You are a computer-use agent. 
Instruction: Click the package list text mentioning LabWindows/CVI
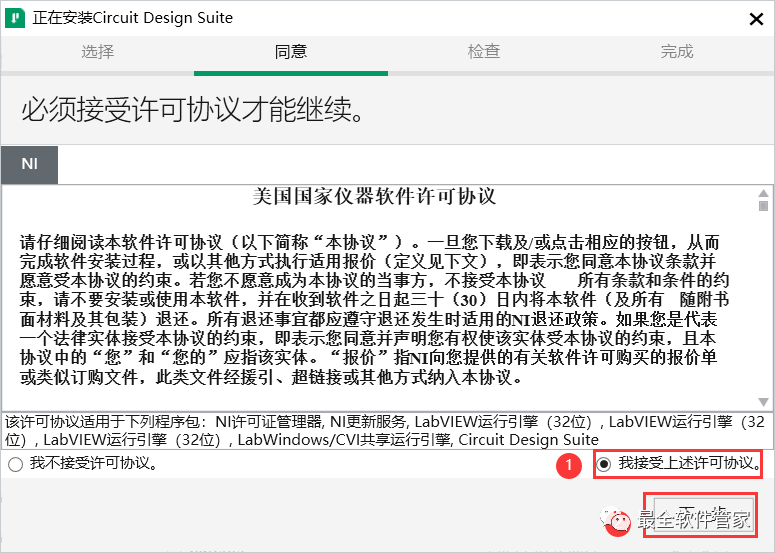[x=384, y=430]
